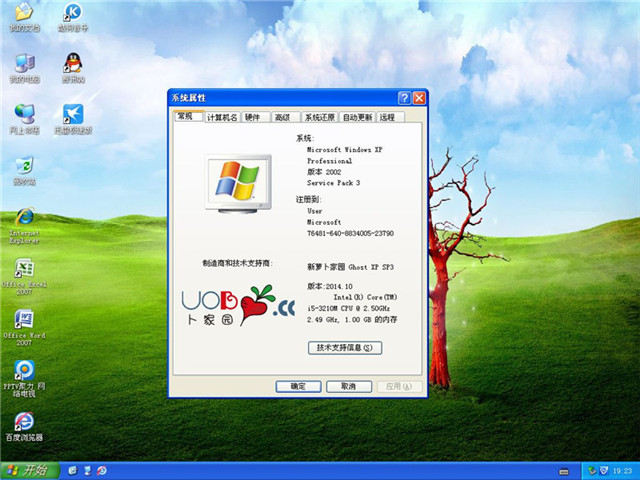
Task: Confirm with the 确定 button
Action: (298, 387)
